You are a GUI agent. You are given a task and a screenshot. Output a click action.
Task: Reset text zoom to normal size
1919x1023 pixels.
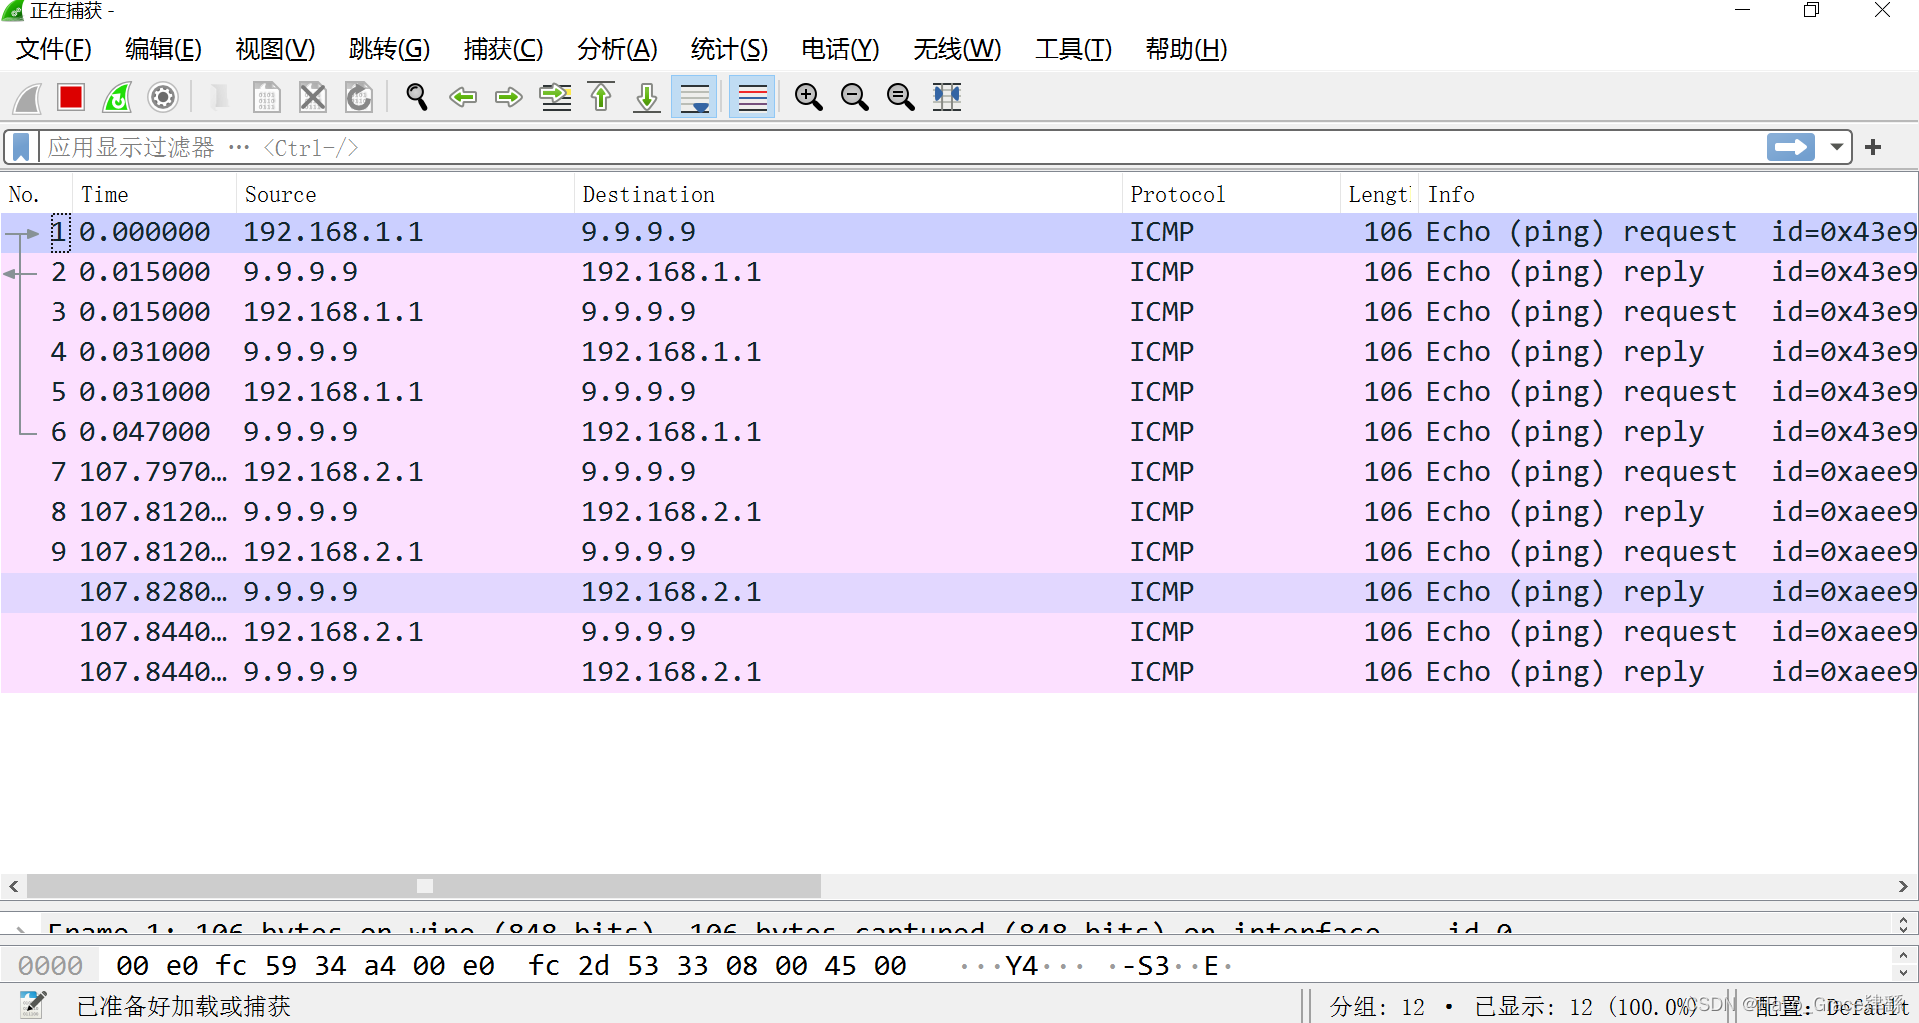(900, 97)
